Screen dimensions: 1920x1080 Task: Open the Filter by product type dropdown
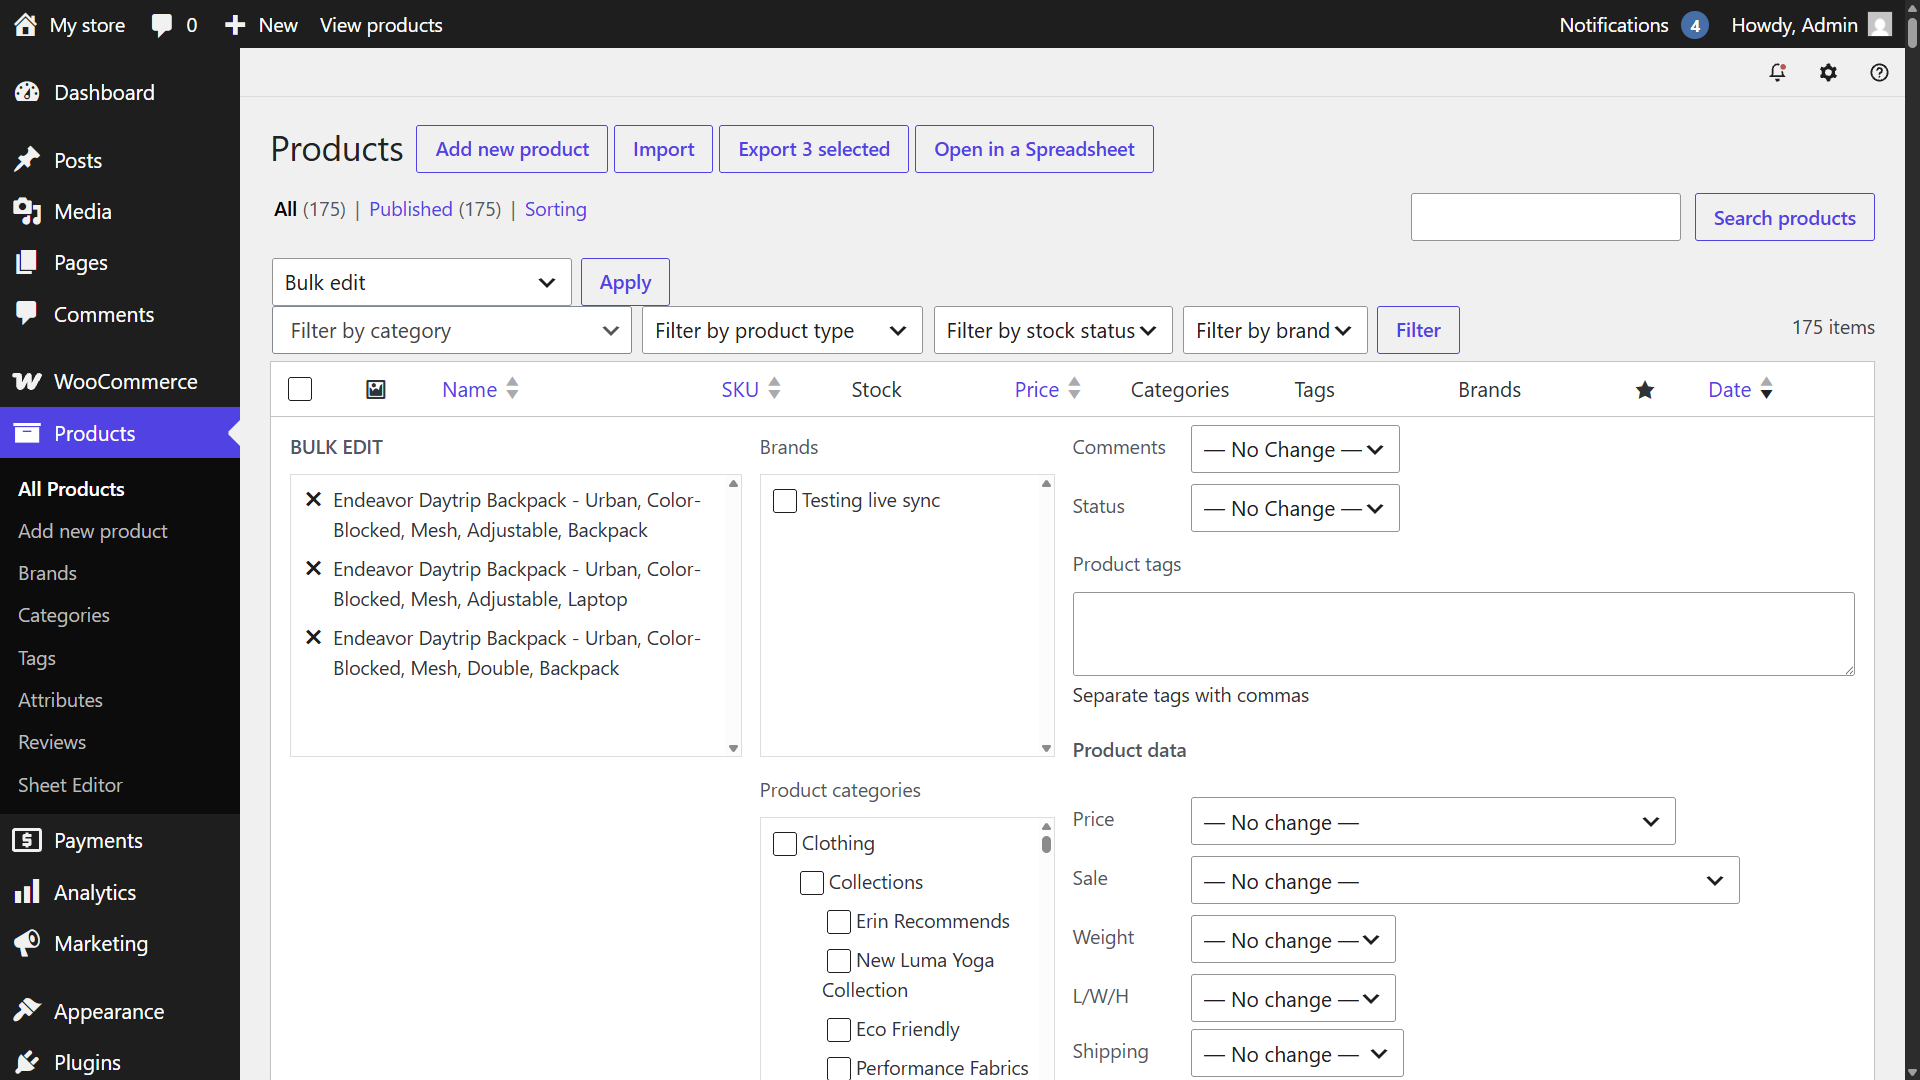[781, 330]
